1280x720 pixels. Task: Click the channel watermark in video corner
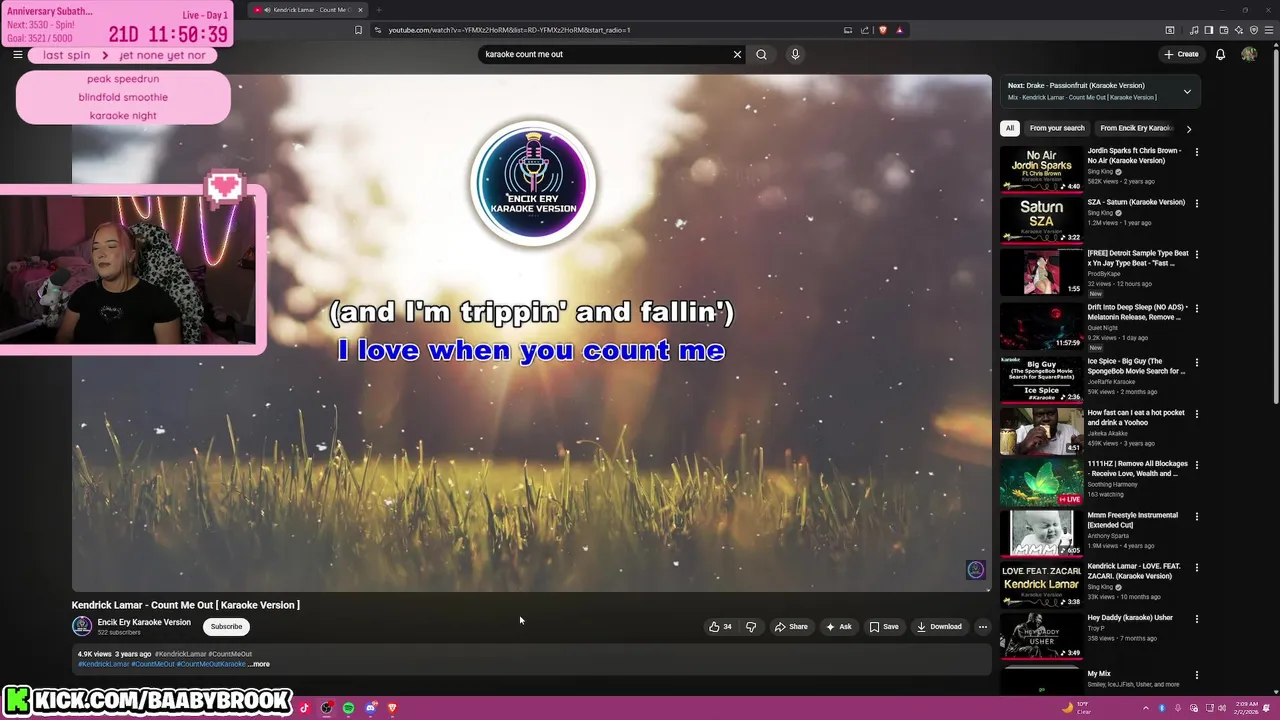pyautogui.click(x=976, y=570)
